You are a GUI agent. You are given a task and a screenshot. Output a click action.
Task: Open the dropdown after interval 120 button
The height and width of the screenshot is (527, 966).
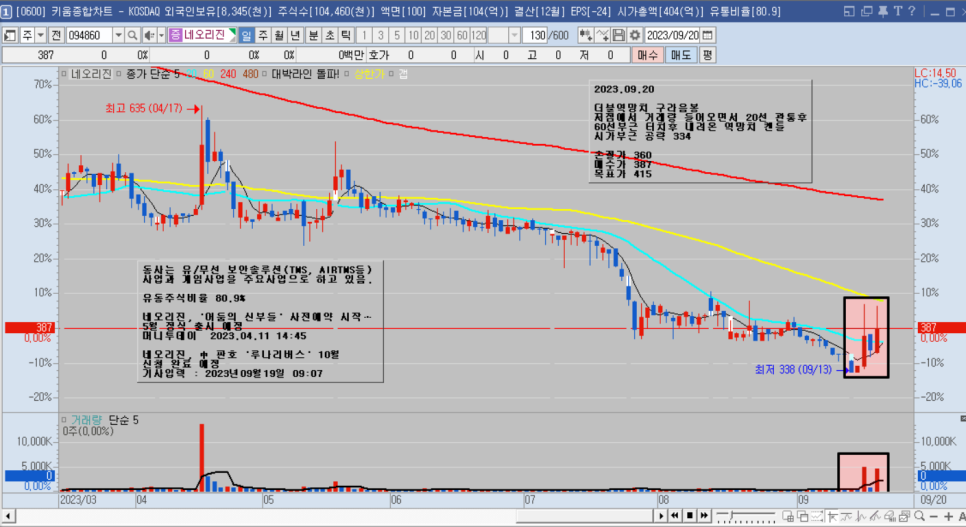514,35
